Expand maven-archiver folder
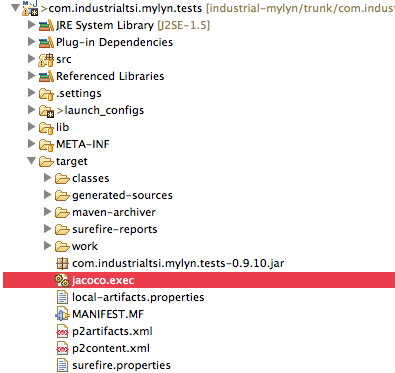The image size is (395, 373). [x=48, y=211]
